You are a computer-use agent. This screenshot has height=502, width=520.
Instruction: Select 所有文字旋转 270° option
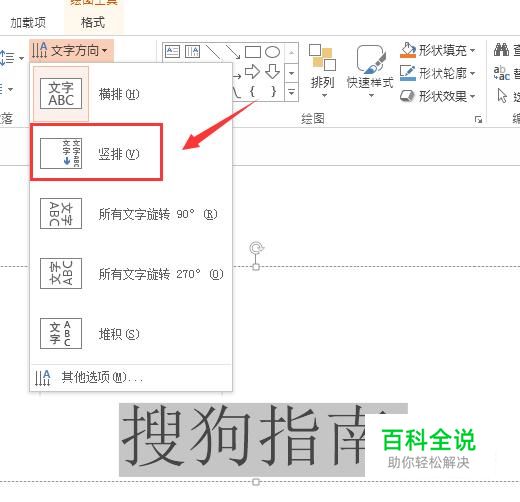click(131, 274)
